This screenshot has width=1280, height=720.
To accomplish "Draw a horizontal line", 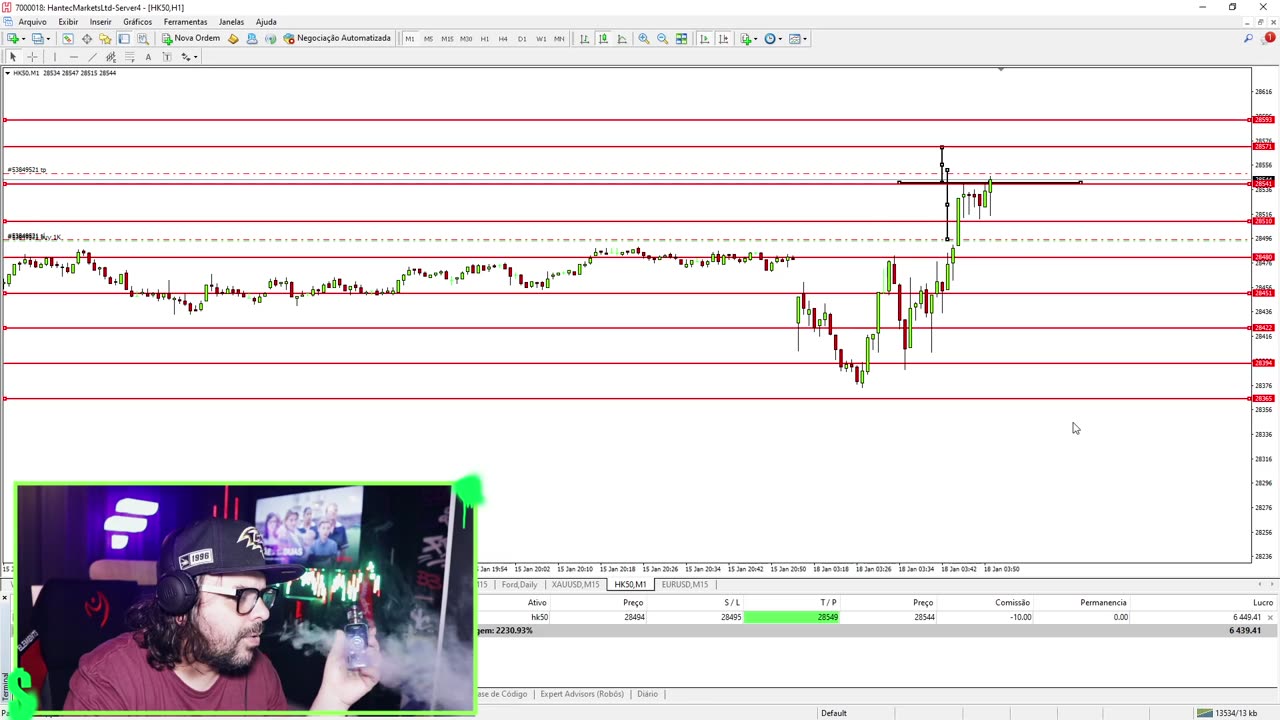I will point(74,57).
